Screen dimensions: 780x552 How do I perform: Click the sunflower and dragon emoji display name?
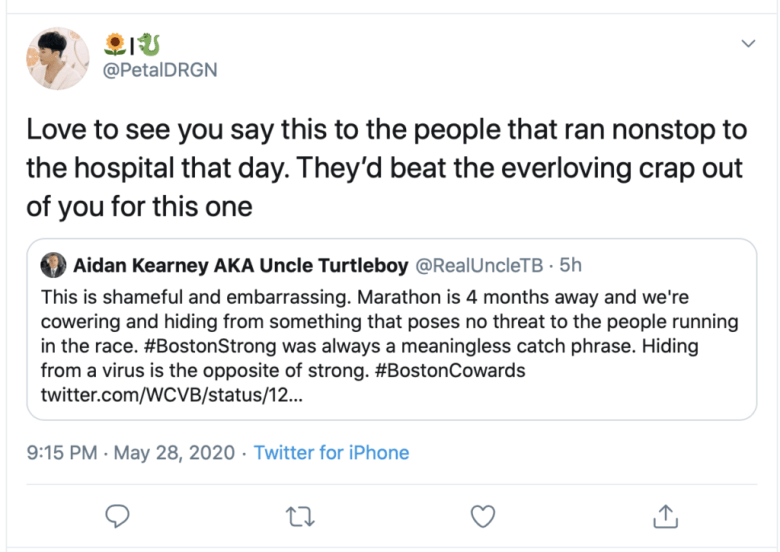133,45
